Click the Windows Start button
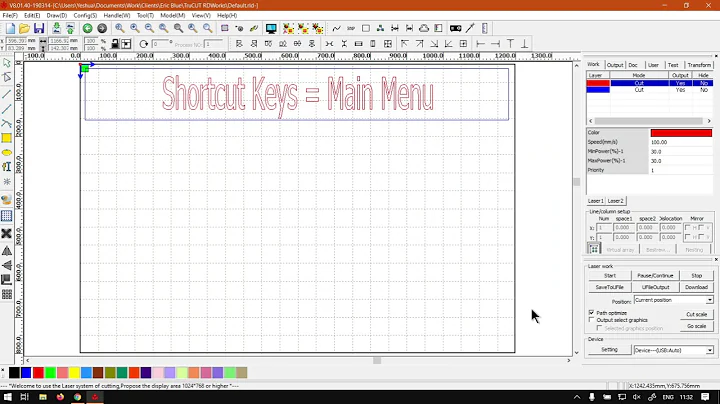 click(8, 397)
